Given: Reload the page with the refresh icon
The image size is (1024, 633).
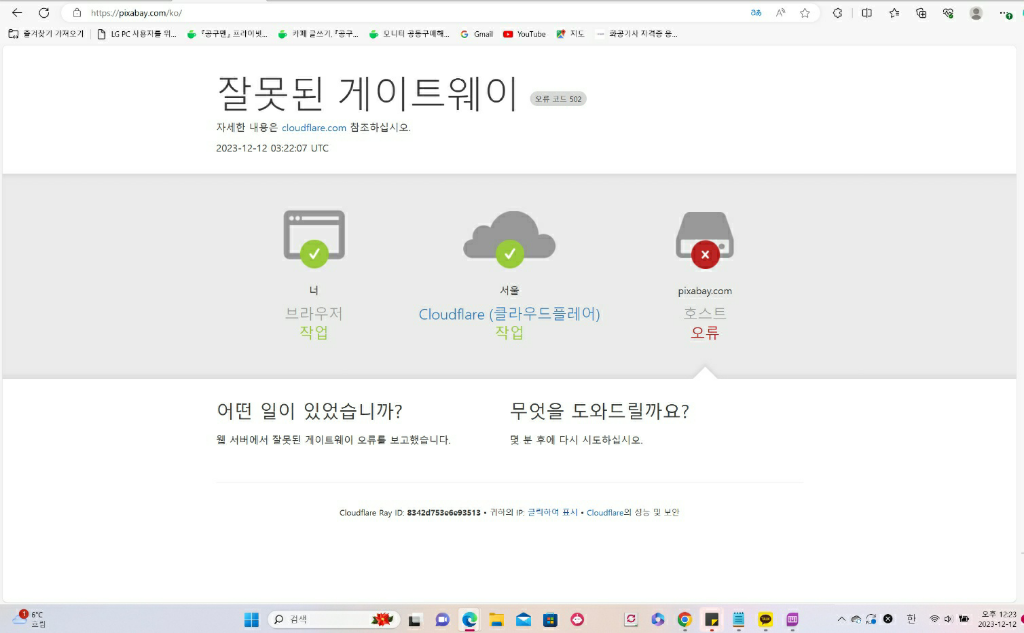Looking at the screenshot, I should 43,13.
